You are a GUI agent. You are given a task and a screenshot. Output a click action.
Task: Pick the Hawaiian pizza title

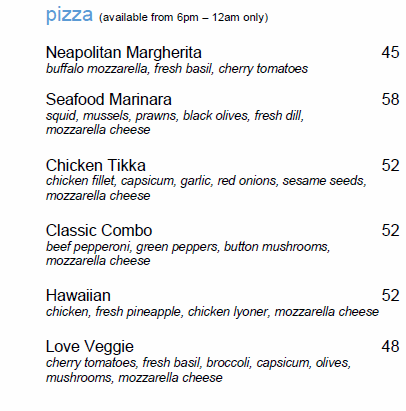click(x=78, y=295)
